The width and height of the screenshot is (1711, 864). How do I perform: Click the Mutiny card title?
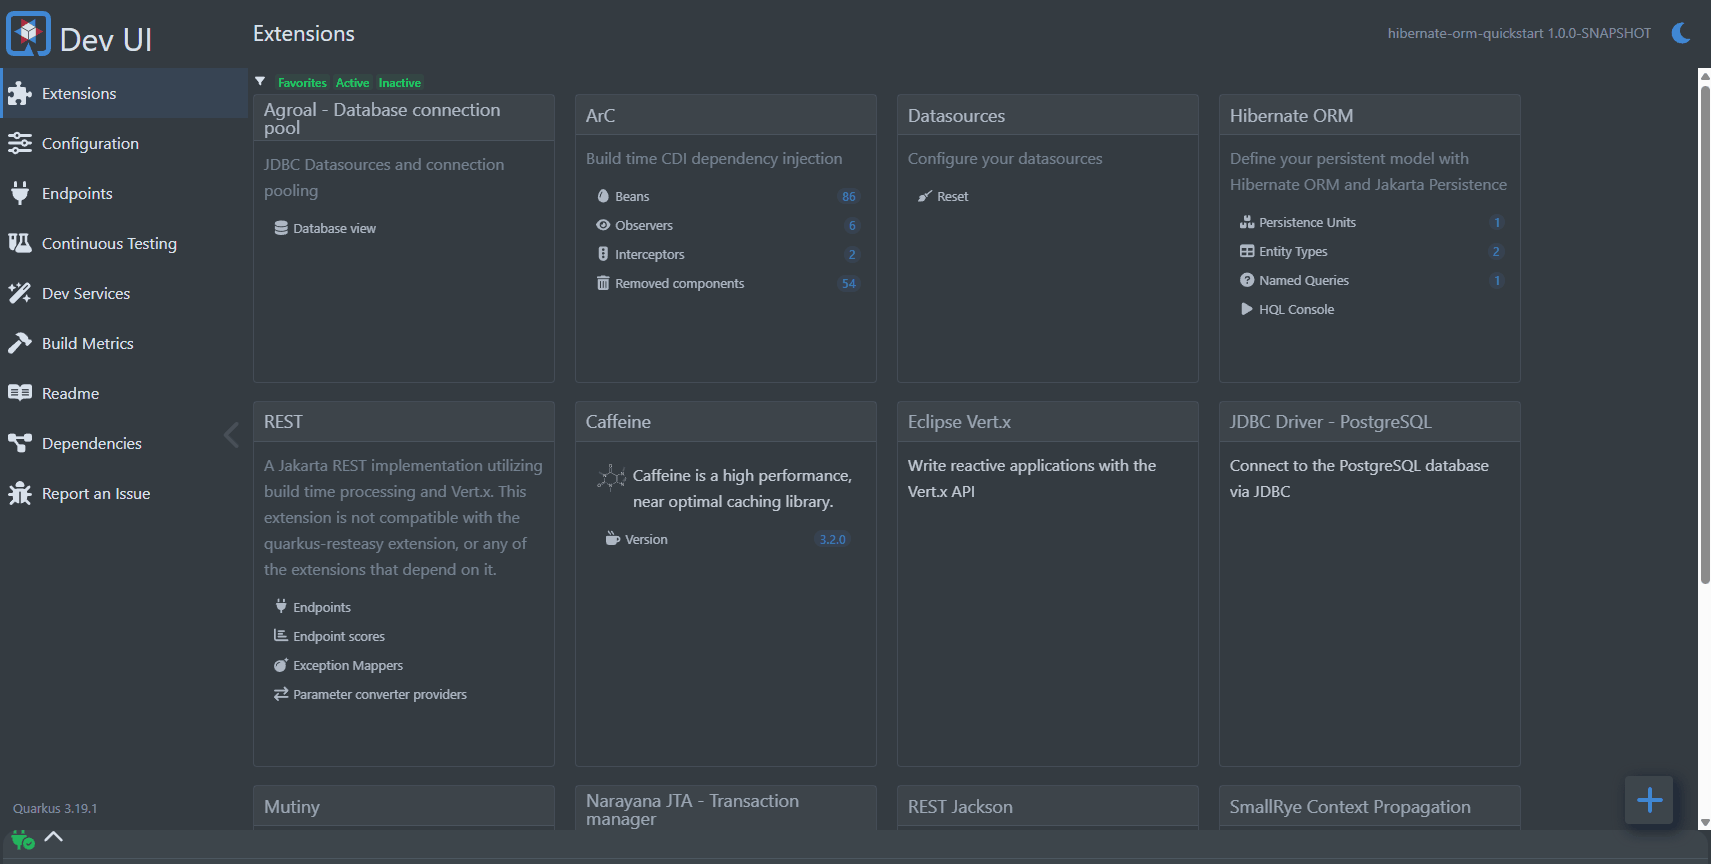(x=292, y=807)
